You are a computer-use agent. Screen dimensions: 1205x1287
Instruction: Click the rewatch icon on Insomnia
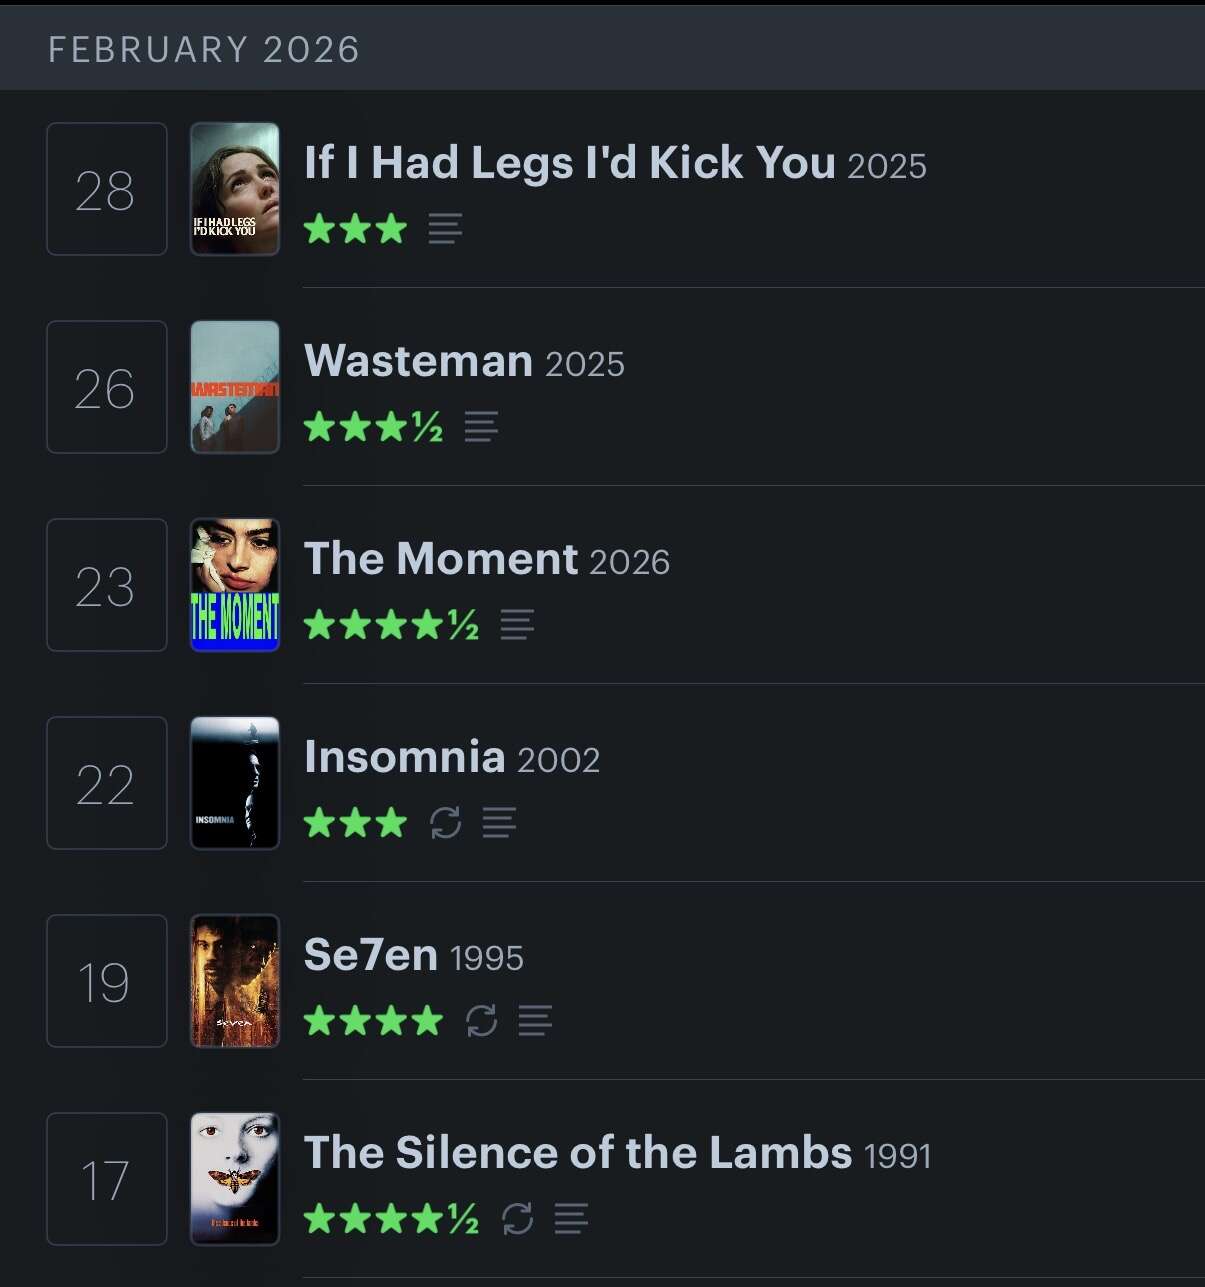(x=445, y=823)
